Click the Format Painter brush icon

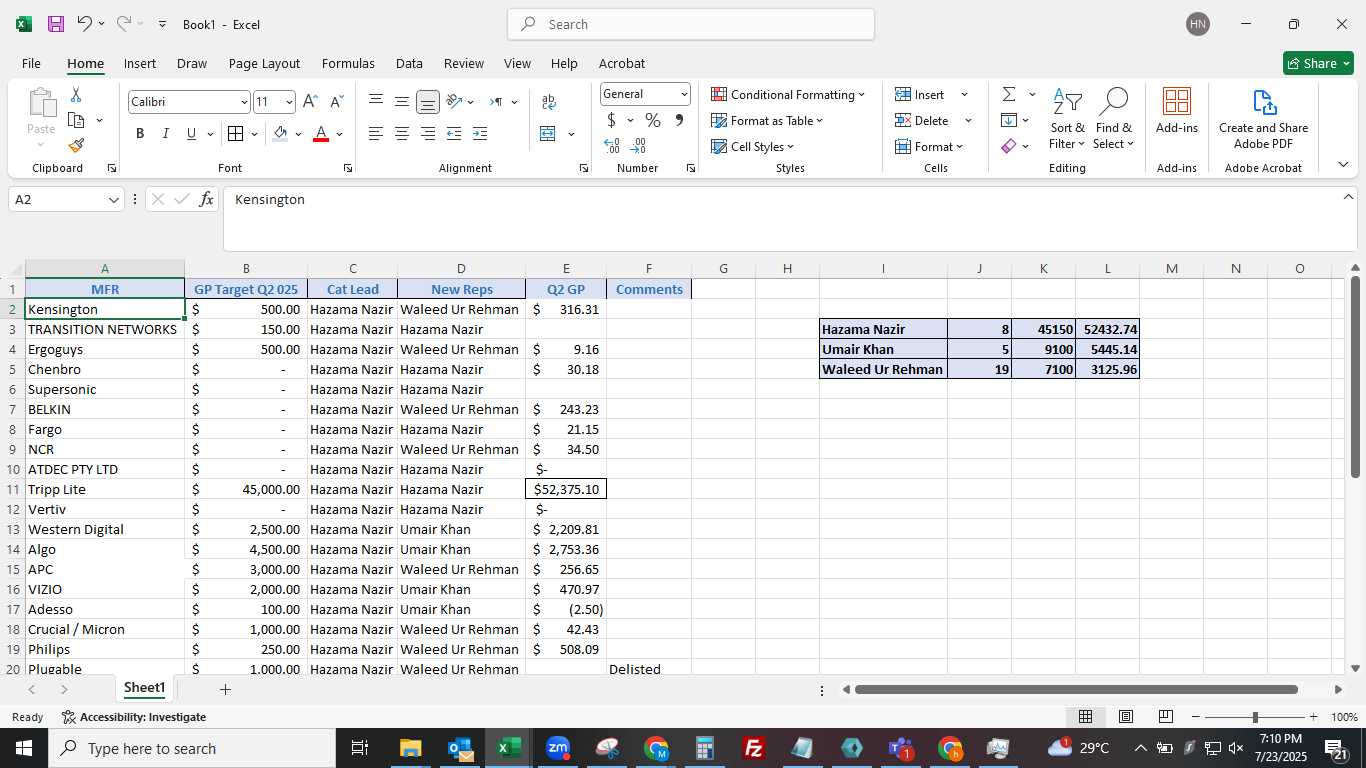point(76,145)
